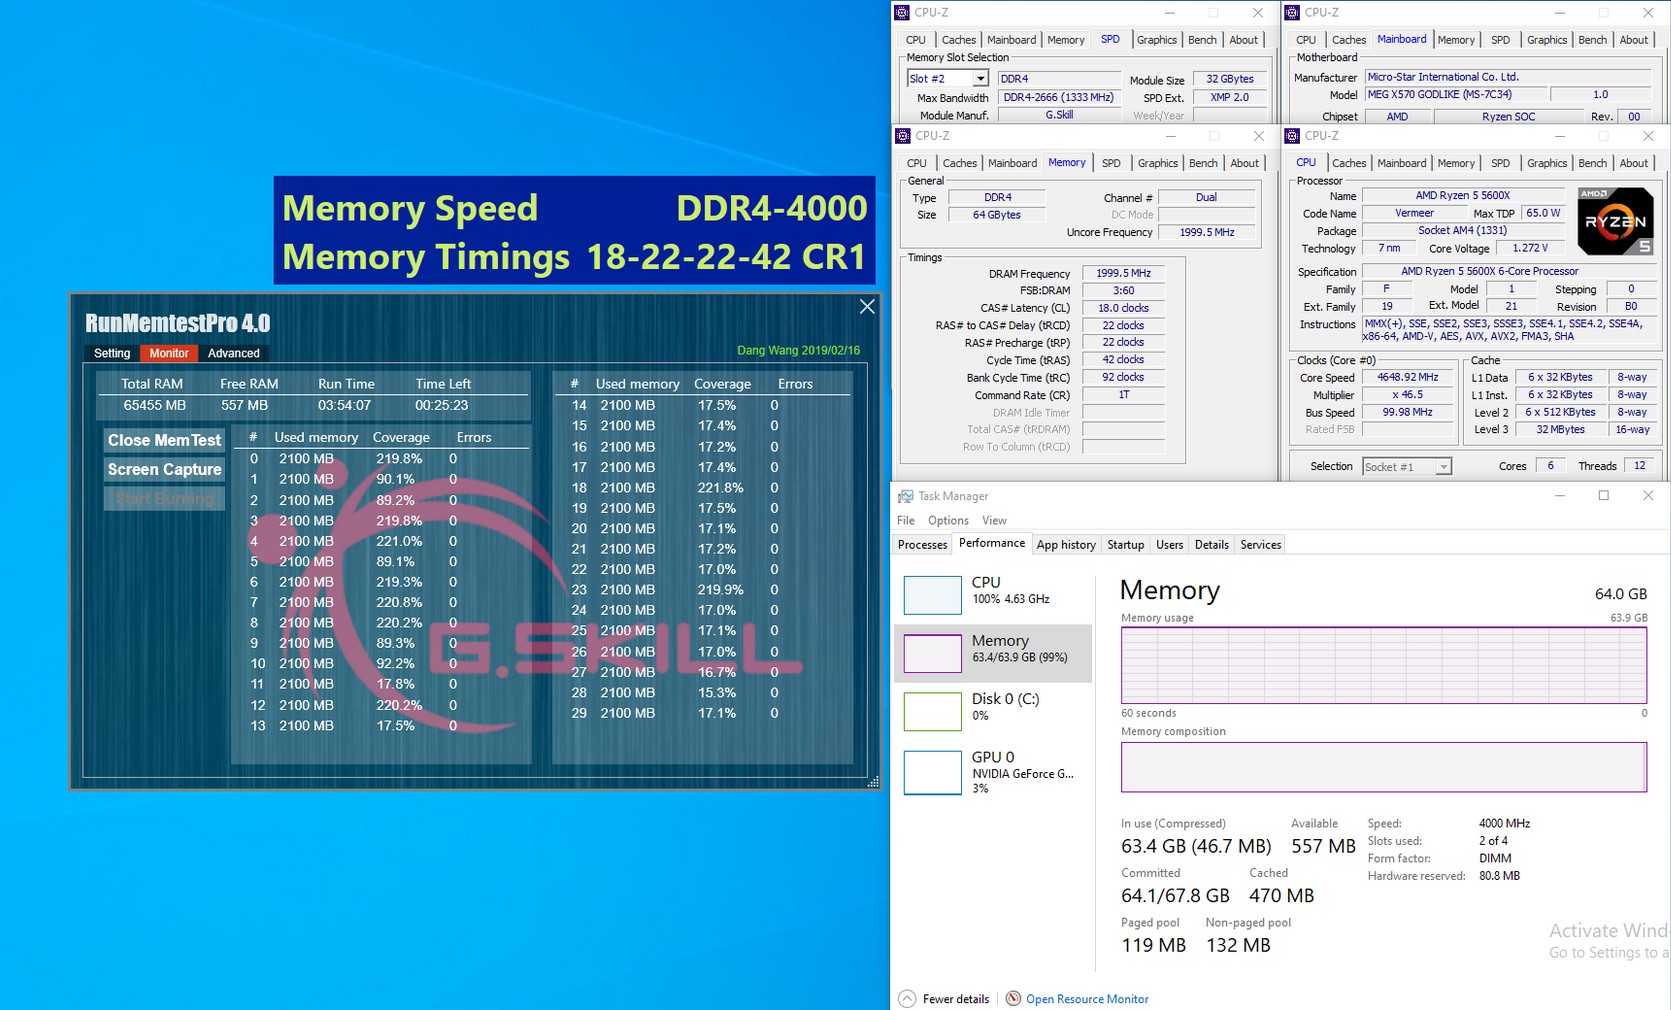Open SPD tab in CPU-Z Memory window
The width and height of the screenshot is (1671, 1010).
(1111, 163)
